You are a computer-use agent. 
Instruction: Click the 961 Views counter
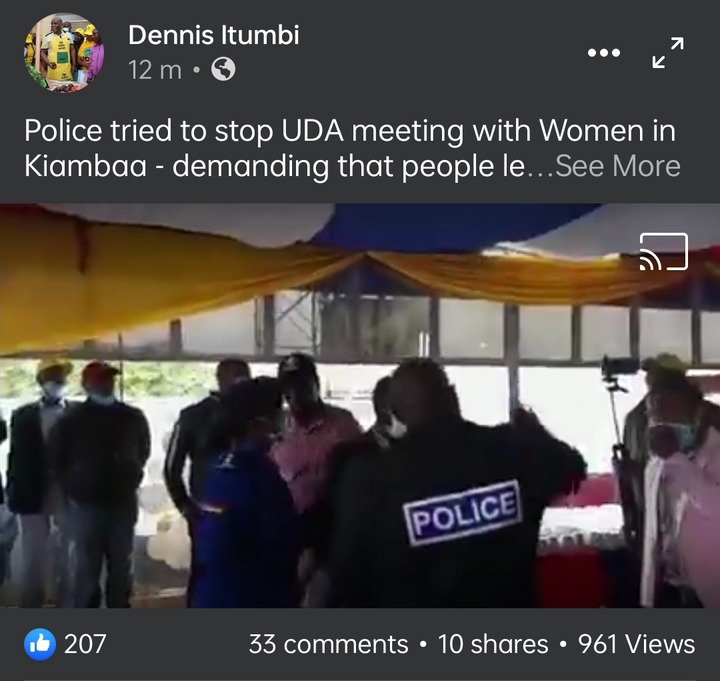point(636,644)
